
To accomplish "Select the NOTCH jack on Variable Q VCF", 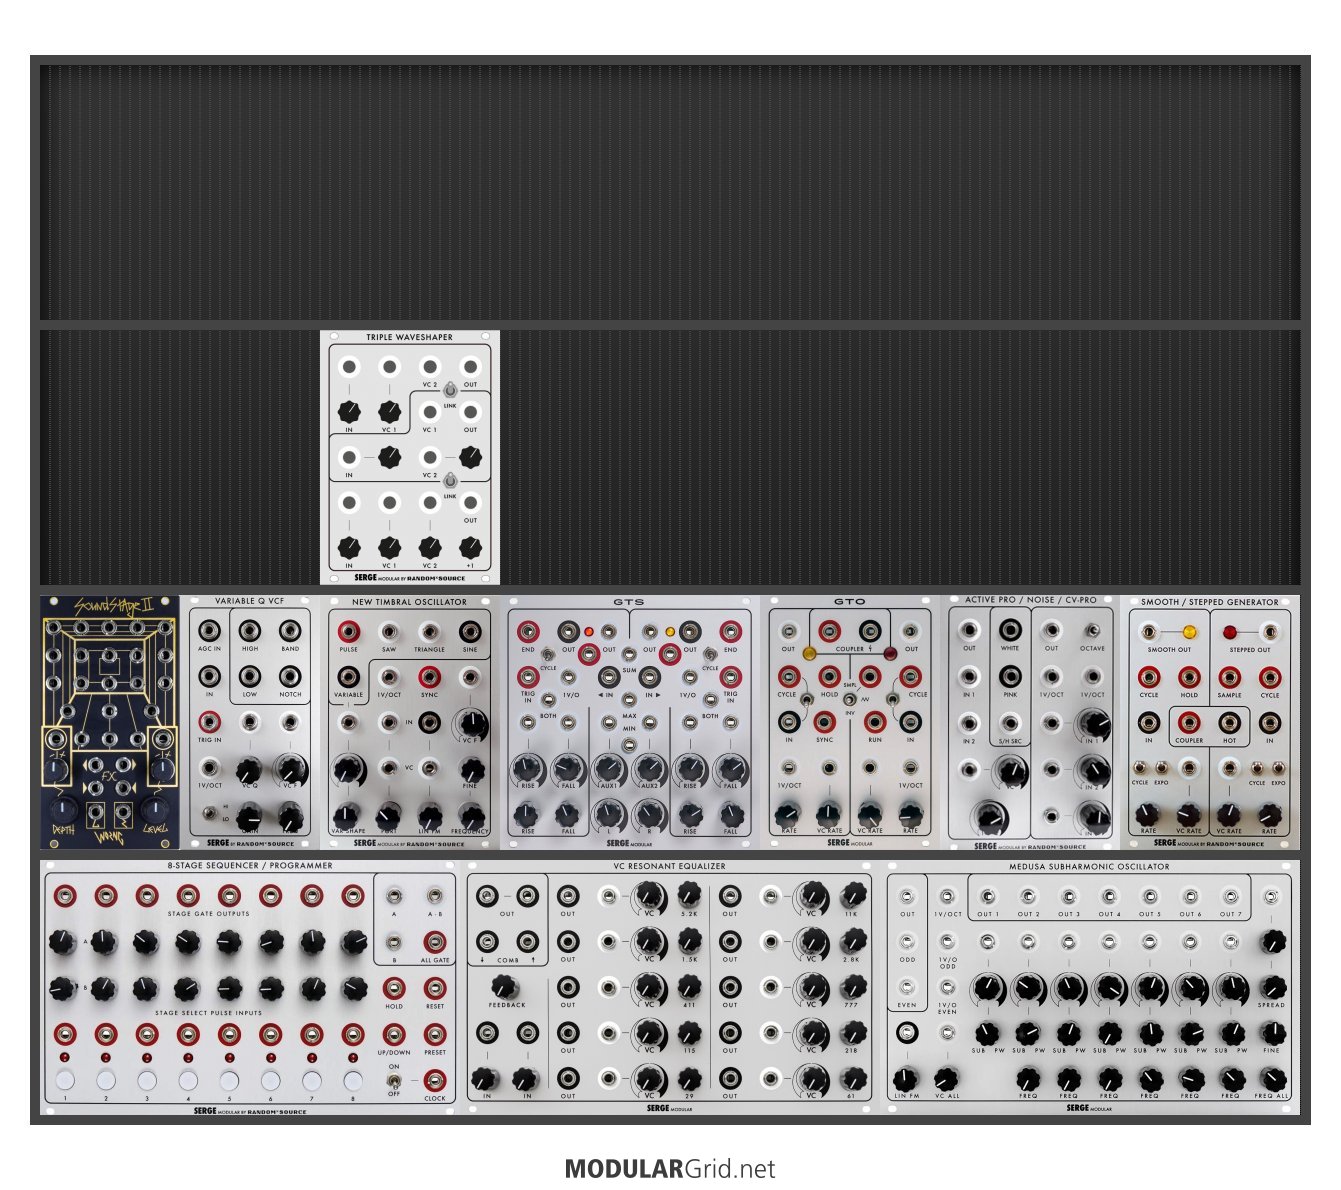I will click(290, 676).
